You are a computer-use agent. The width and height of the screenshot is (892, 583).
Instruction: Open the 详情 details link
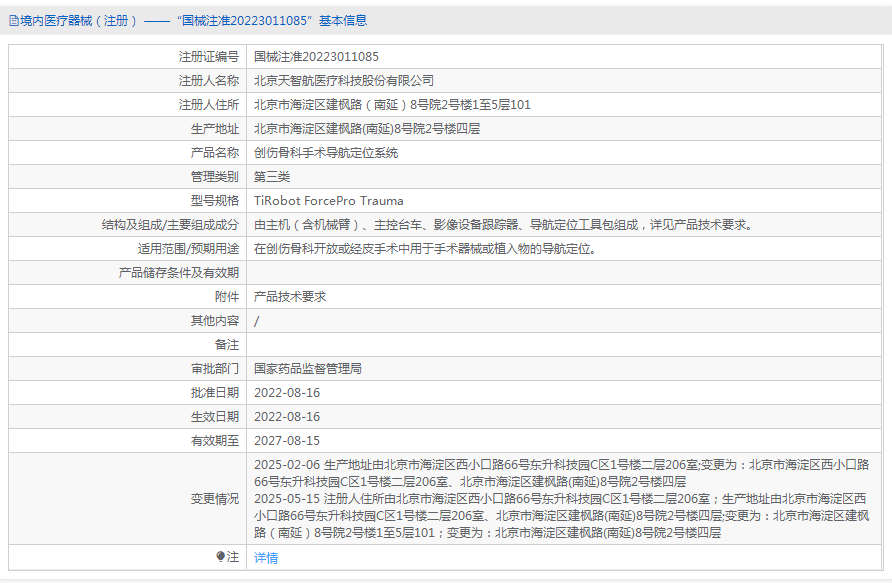click(x=266, y=557)
